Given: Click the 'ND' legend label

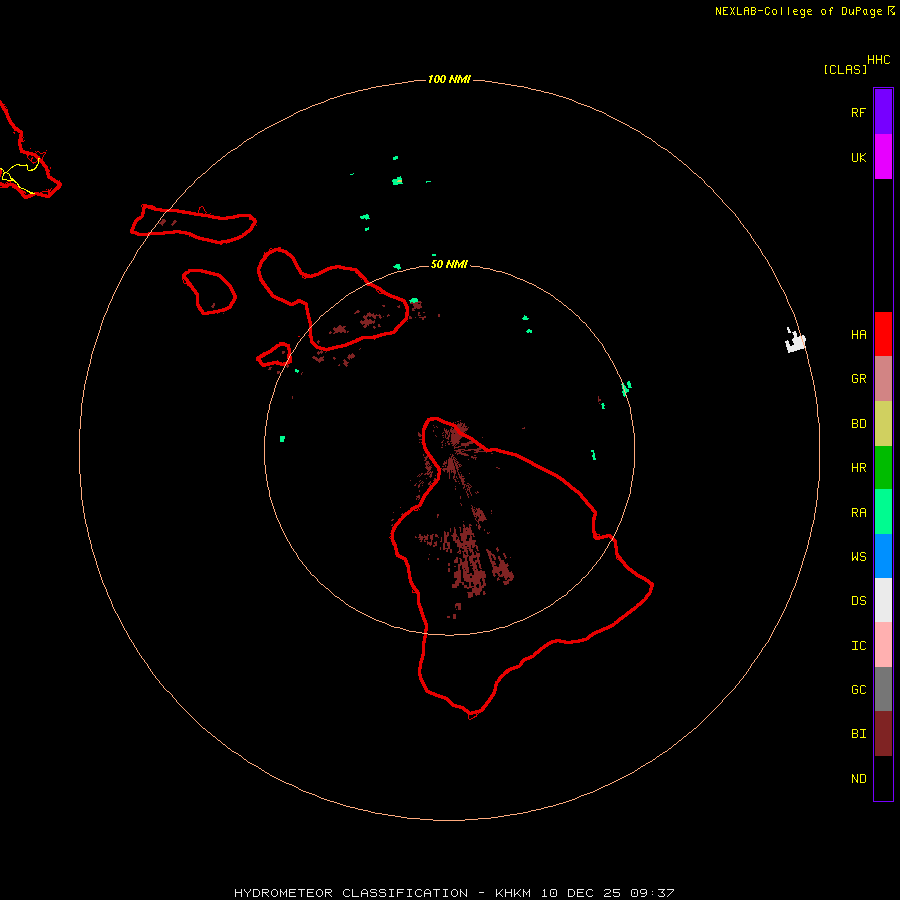Looking at the screenshot, I should click(858, 778).
